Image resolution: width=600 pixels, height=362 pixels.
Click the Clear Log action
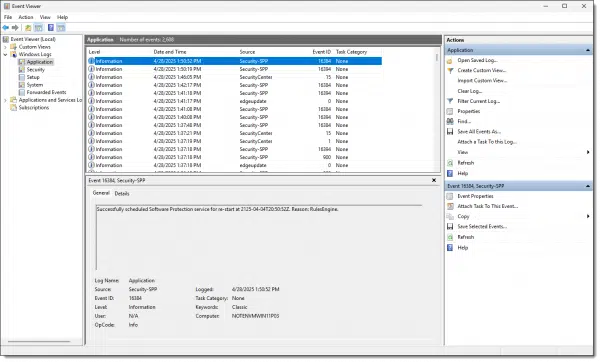coord(470,91)
